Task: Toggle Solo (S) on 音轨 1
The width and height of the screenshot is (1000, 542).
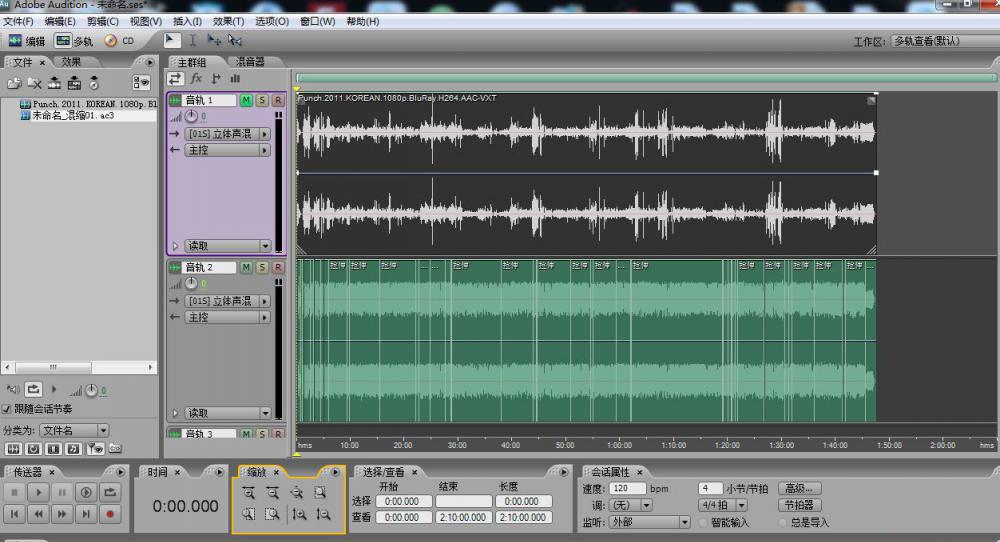Action: point(262,100)
